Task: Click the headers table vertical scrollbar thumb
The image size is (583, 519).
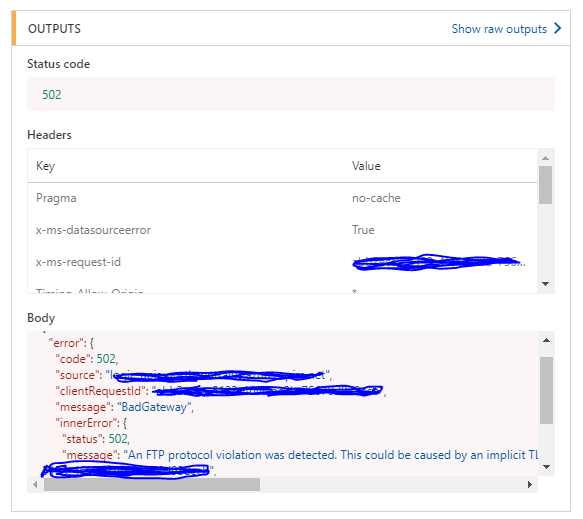Action: 545,185
